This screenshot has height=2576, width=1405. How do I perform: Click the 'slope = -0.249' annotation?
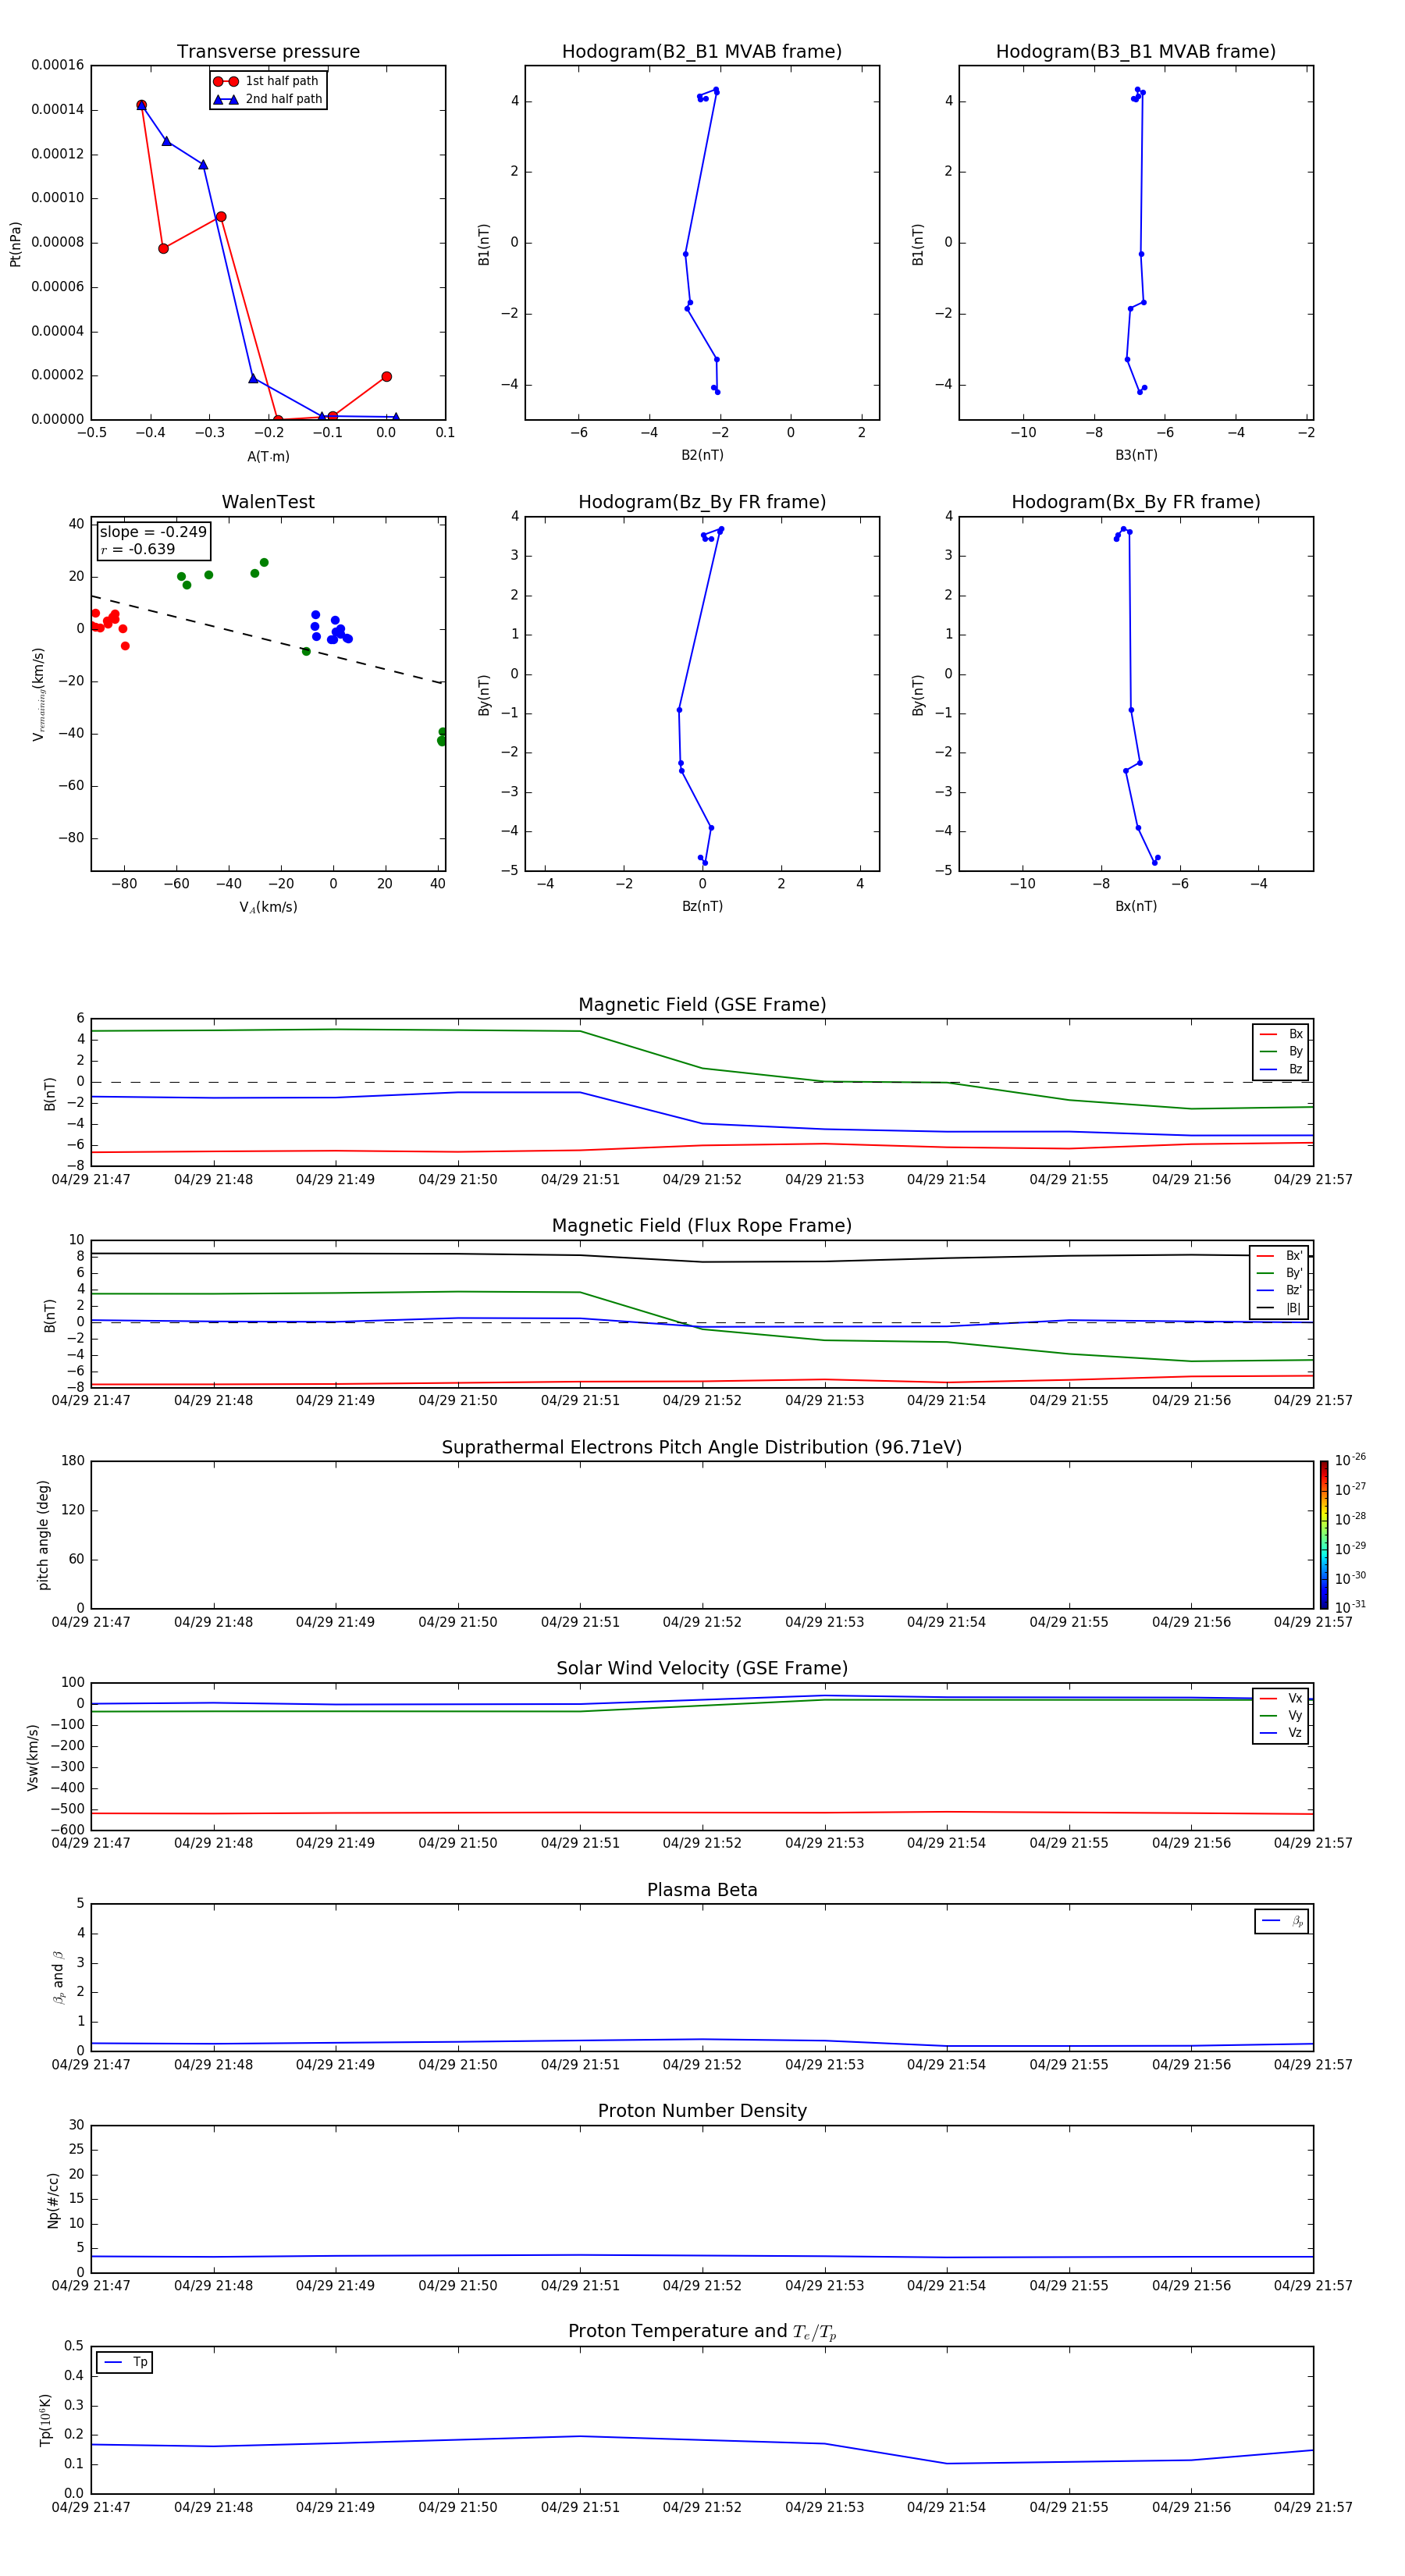pos(153,532)
